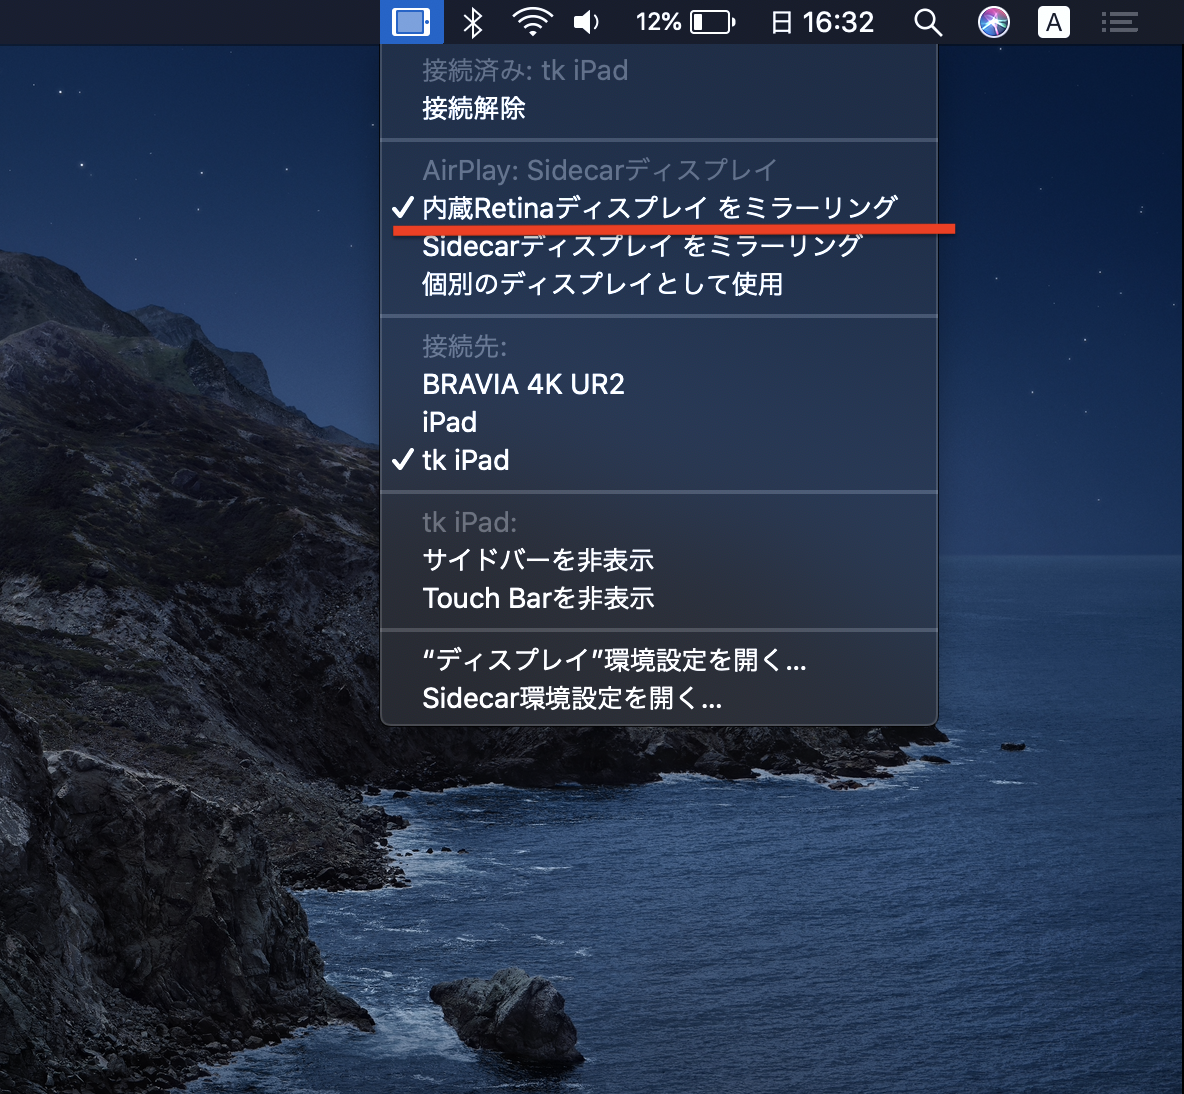
Task: Toggle the checked tk iPad connection
Action: pos(658,460)
